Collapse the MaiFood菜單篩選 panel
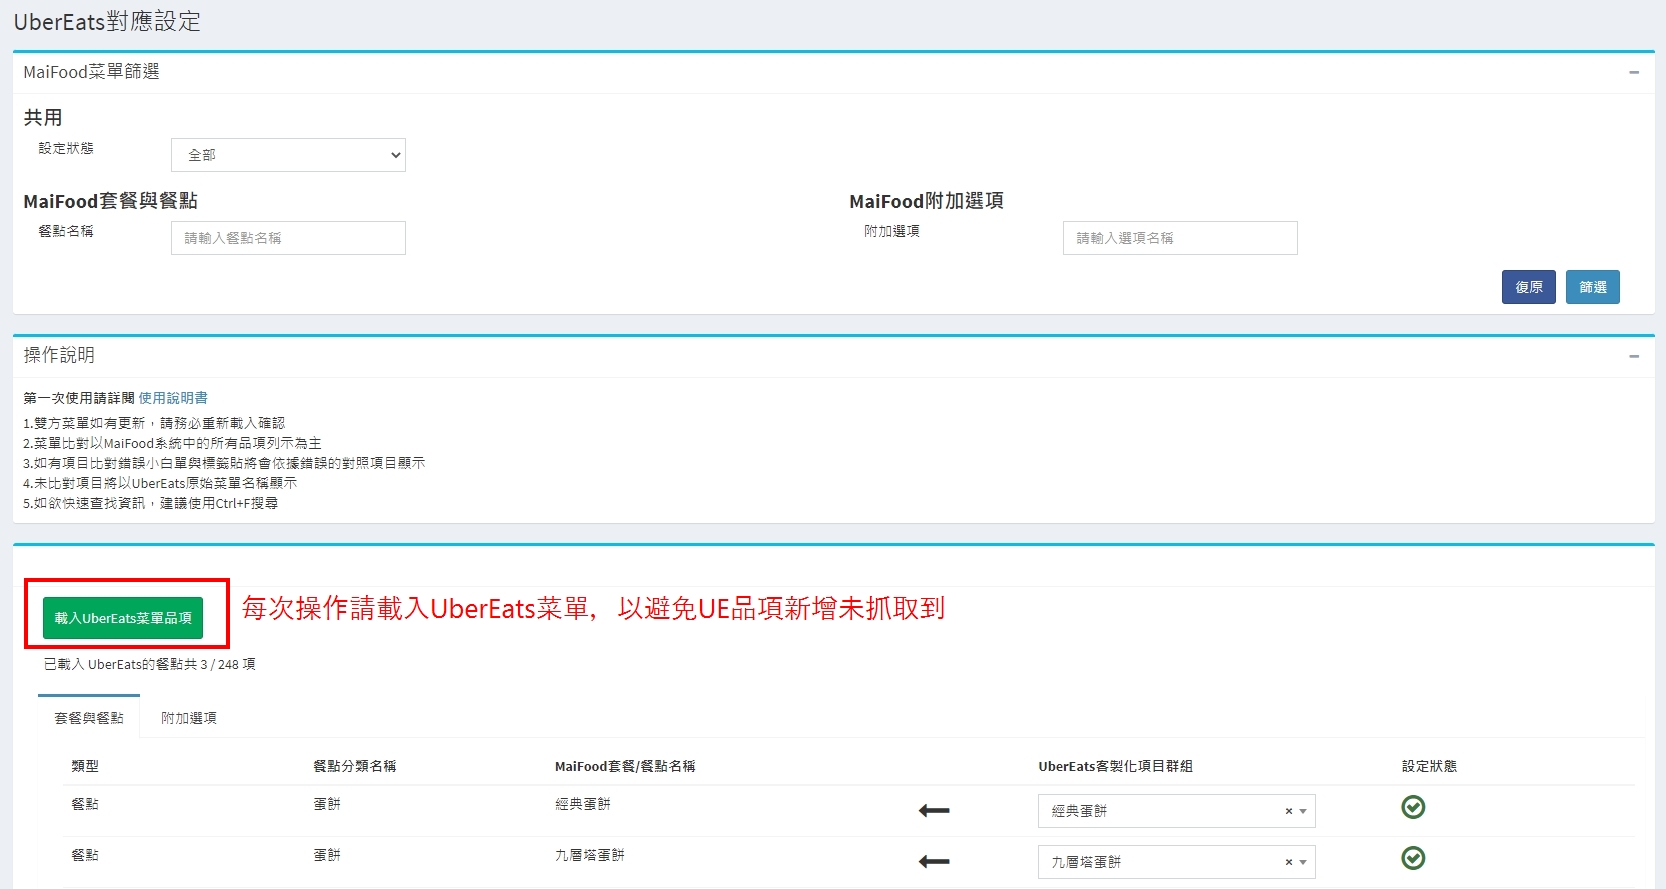The height and width of the screenshot is (889, 1666). (1634, 72)
